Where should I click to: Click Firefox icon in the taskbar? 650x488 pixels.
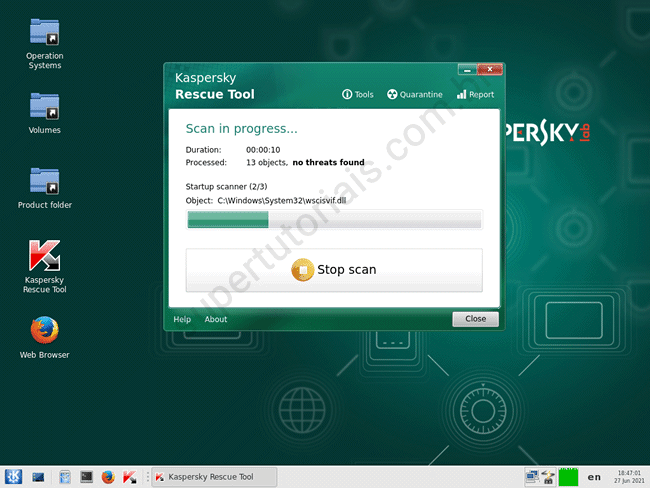click(108, 477)
